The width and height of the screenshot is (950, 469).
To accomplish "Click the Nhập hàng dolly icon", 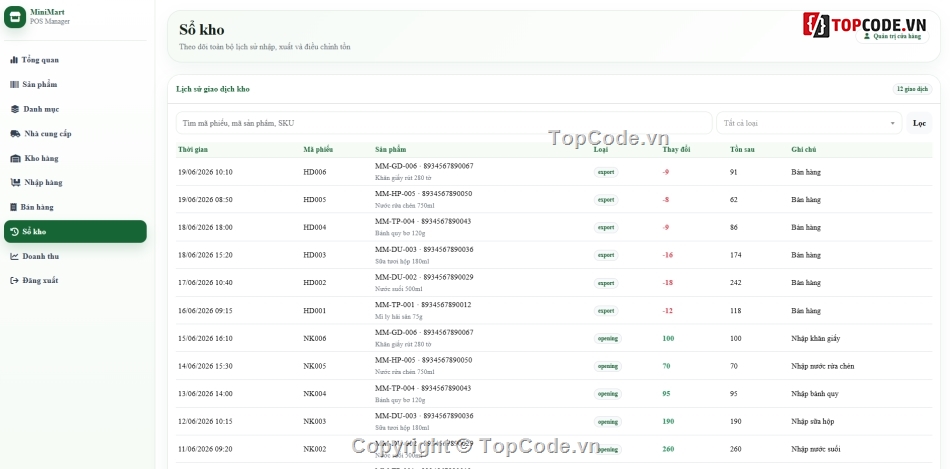I will click(x=16, y=182).
